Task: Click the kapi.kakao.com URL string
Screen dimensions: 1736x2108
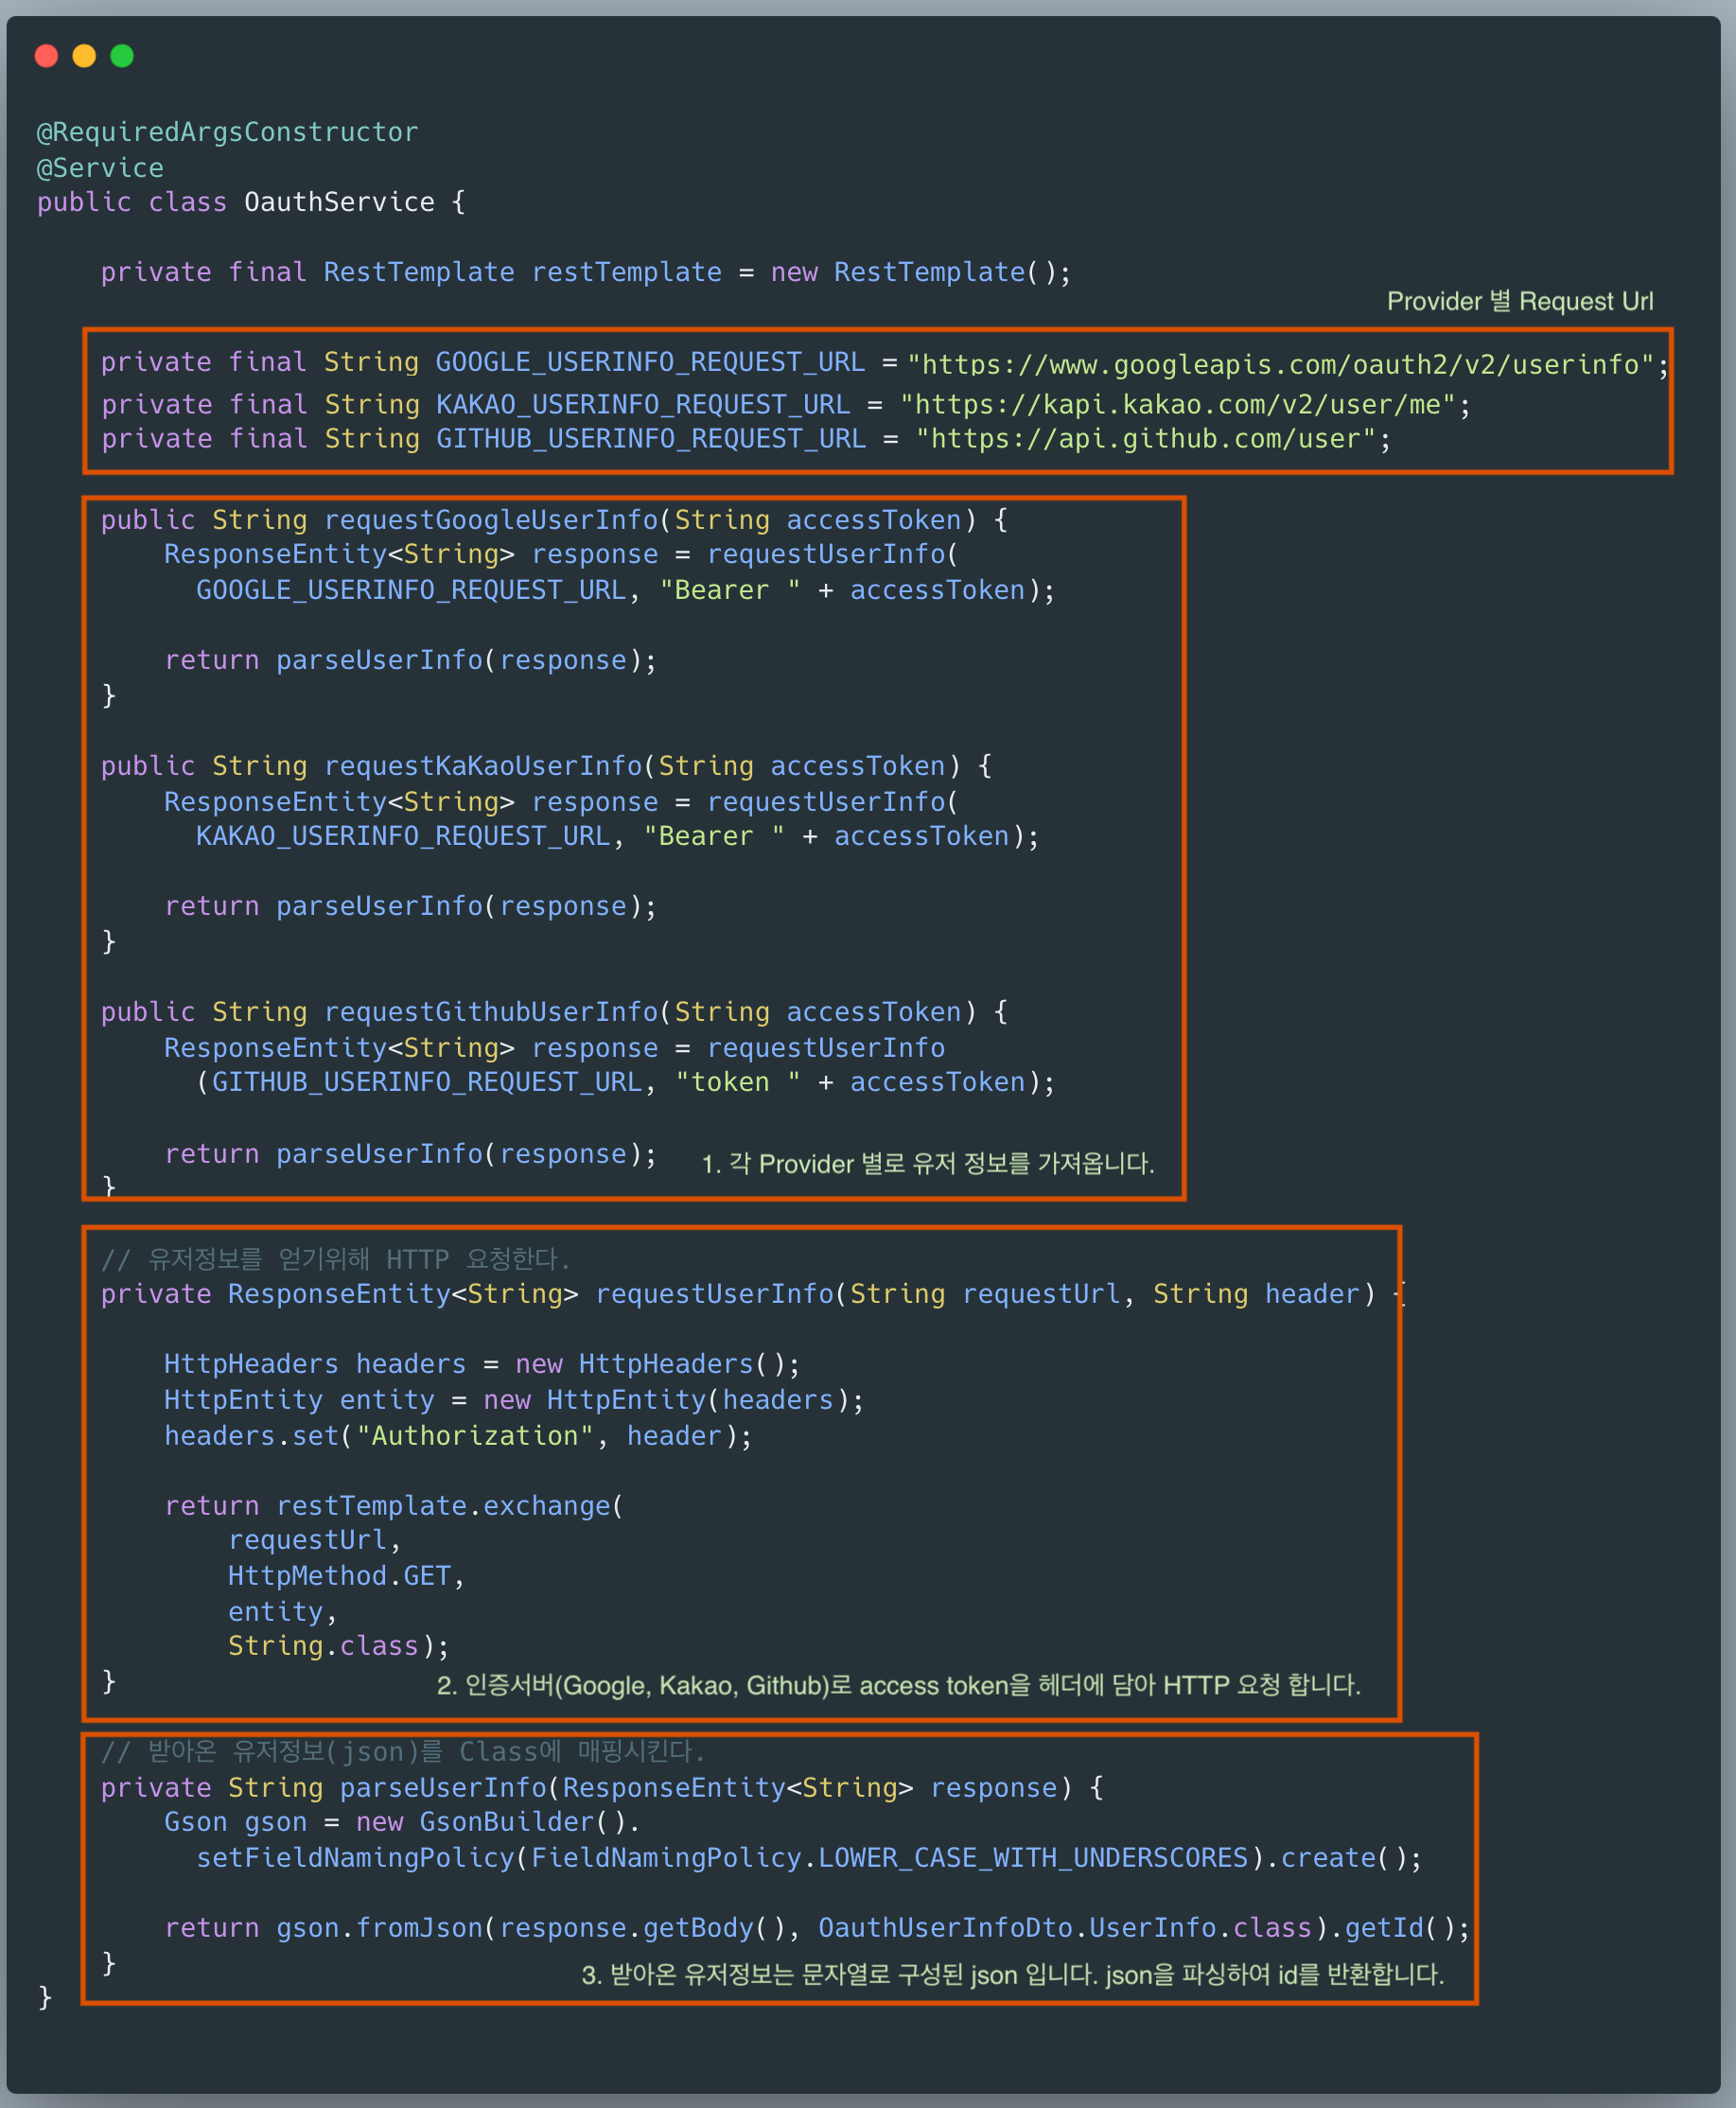Action: click(x=1178, y=404)
